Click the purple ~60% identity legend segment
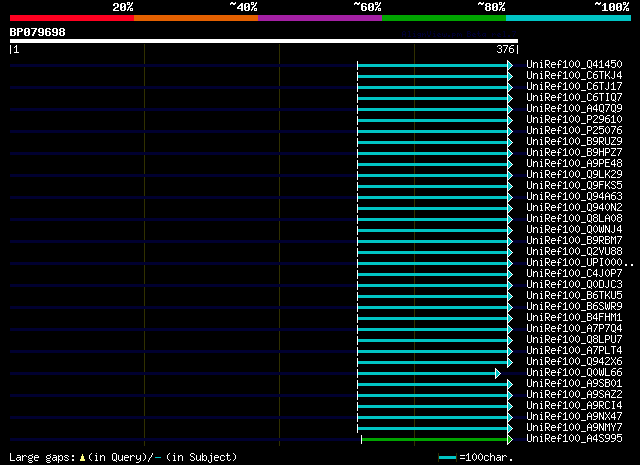Image resolution: width=640 pixels, height=465 pixels. (x=320, y=18)
